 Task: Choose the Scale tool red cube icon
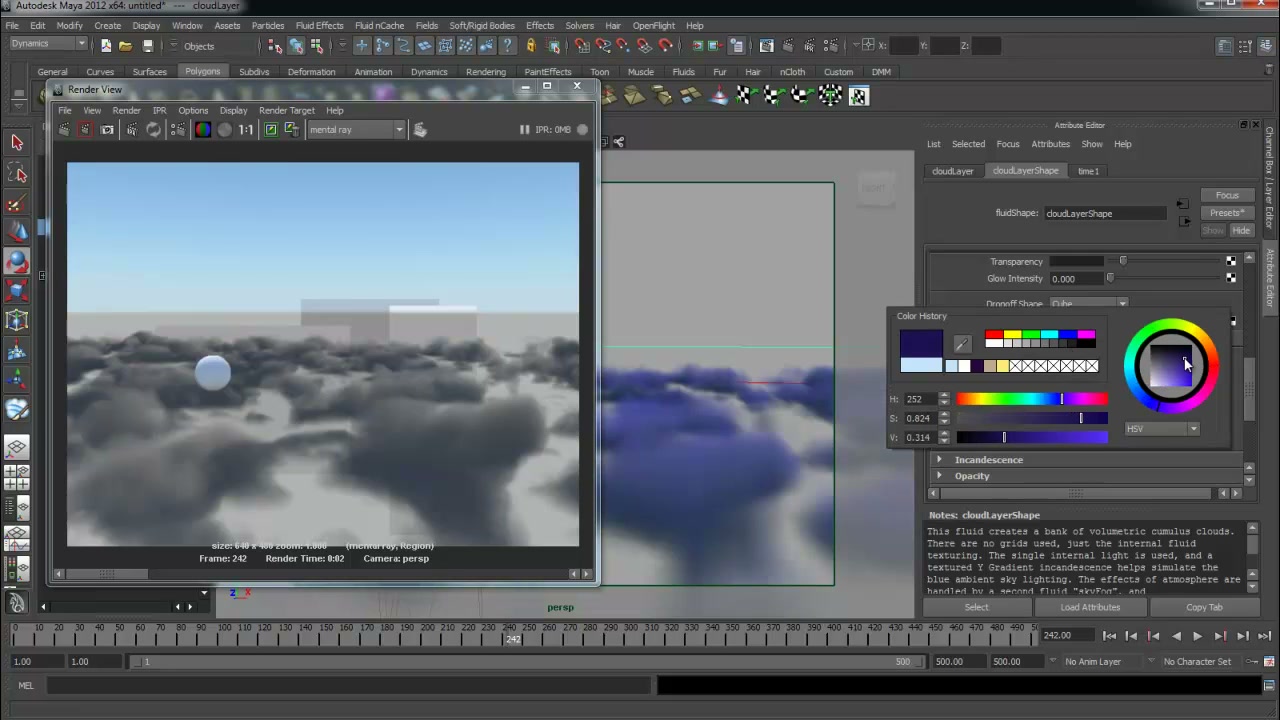pyautogui.click(x=17, y=291)
